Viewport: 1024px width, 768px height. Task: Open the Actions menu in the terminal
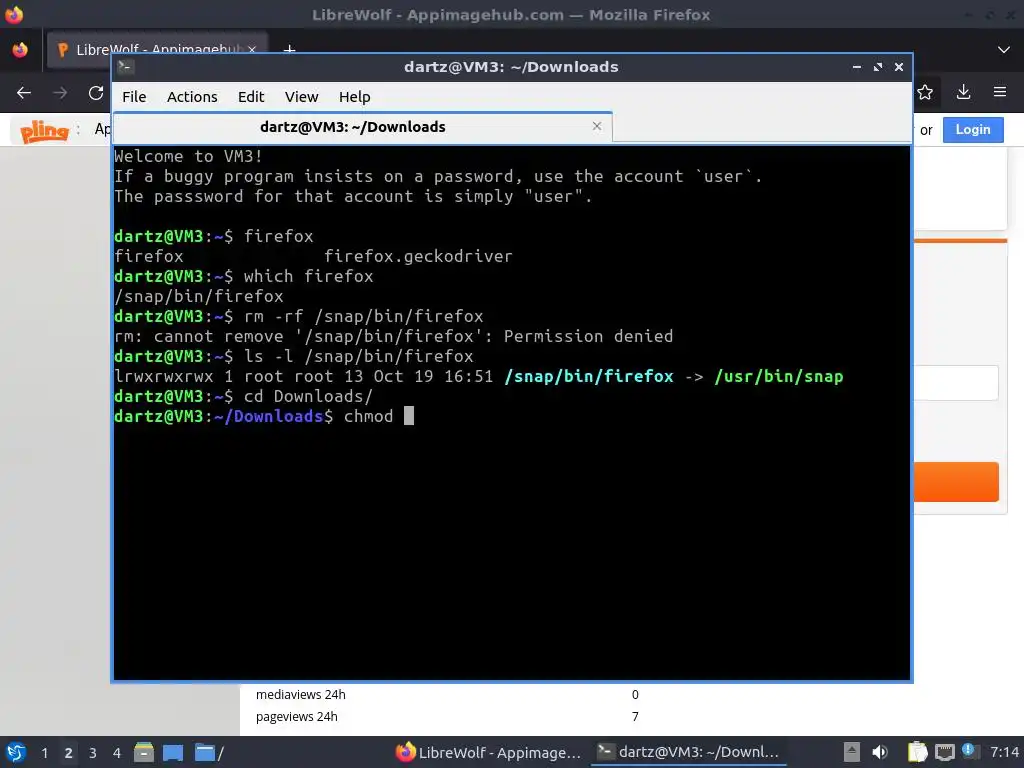(192, 97)
